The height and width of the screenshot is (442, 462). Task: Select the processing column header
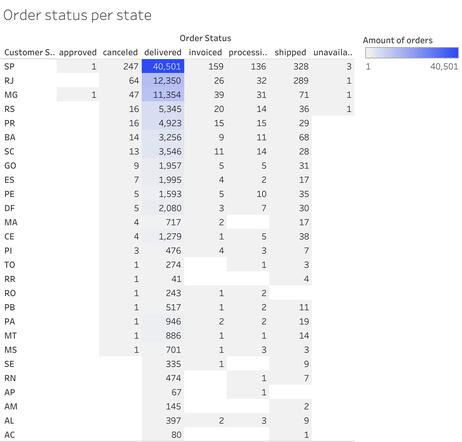(248, 52)
